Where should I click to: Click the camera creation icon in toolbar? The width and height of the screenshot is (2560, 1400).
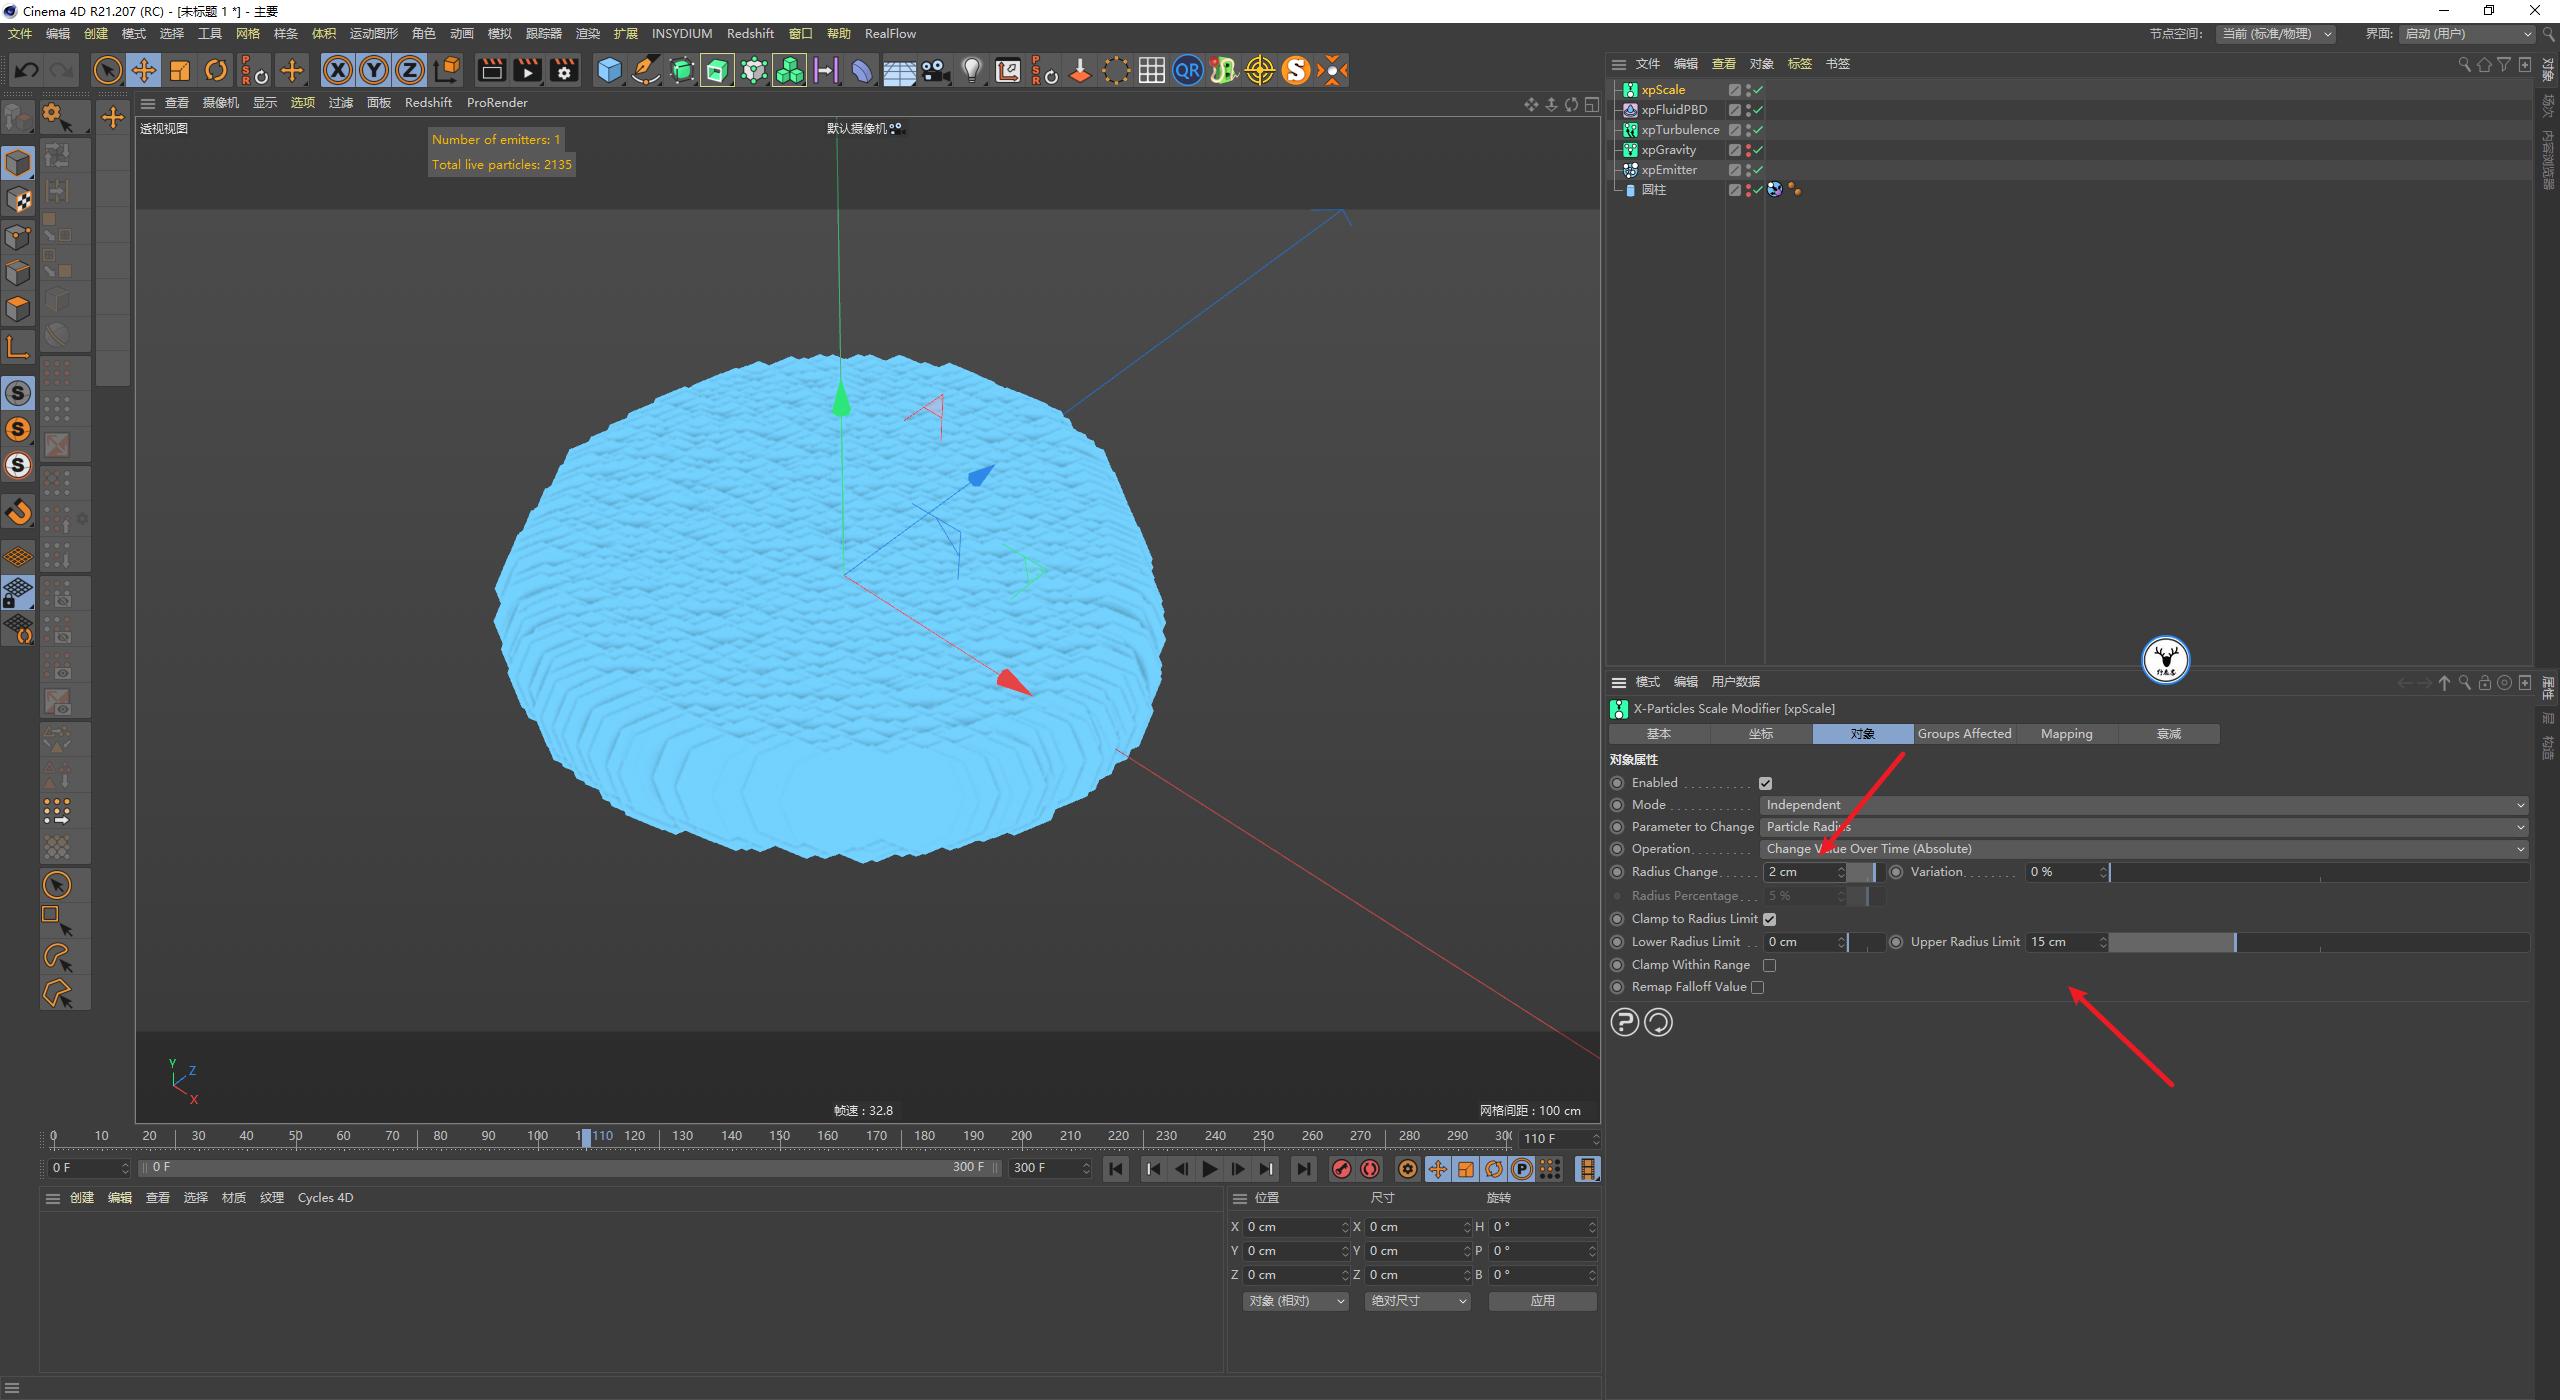935,70
